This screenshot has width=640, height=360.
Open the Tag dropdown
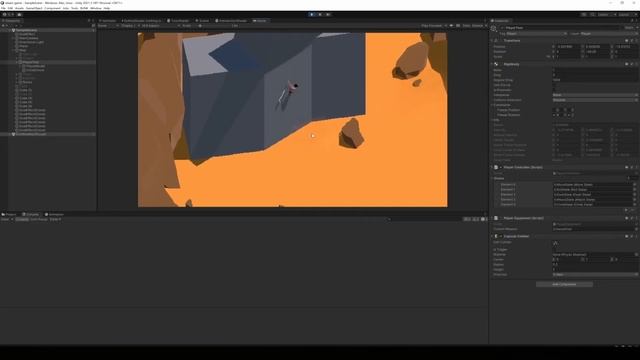[x=536, y=33]
